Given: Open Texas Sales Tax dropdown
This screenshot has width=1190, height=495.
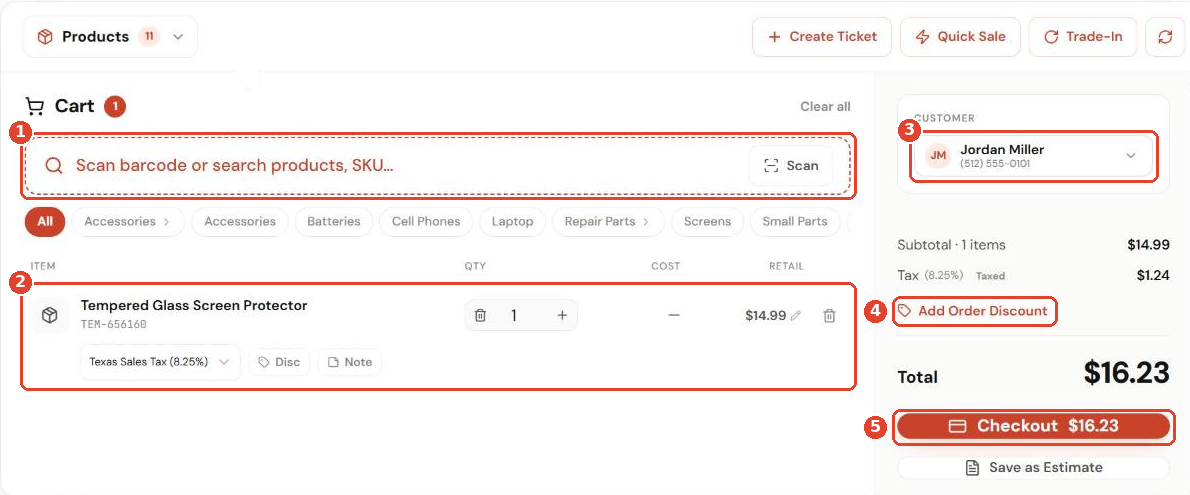Looking at the screenshot, I should pos(160,362).
